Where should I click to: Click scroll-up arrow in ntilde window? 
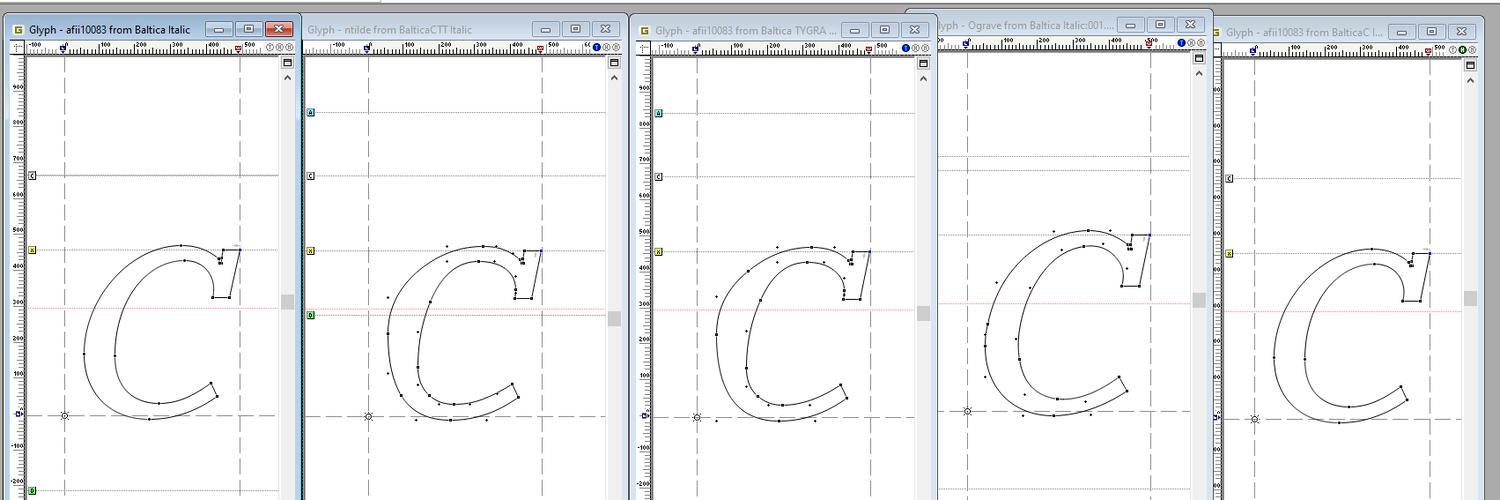pyautogui.click(x=613, y=77)
